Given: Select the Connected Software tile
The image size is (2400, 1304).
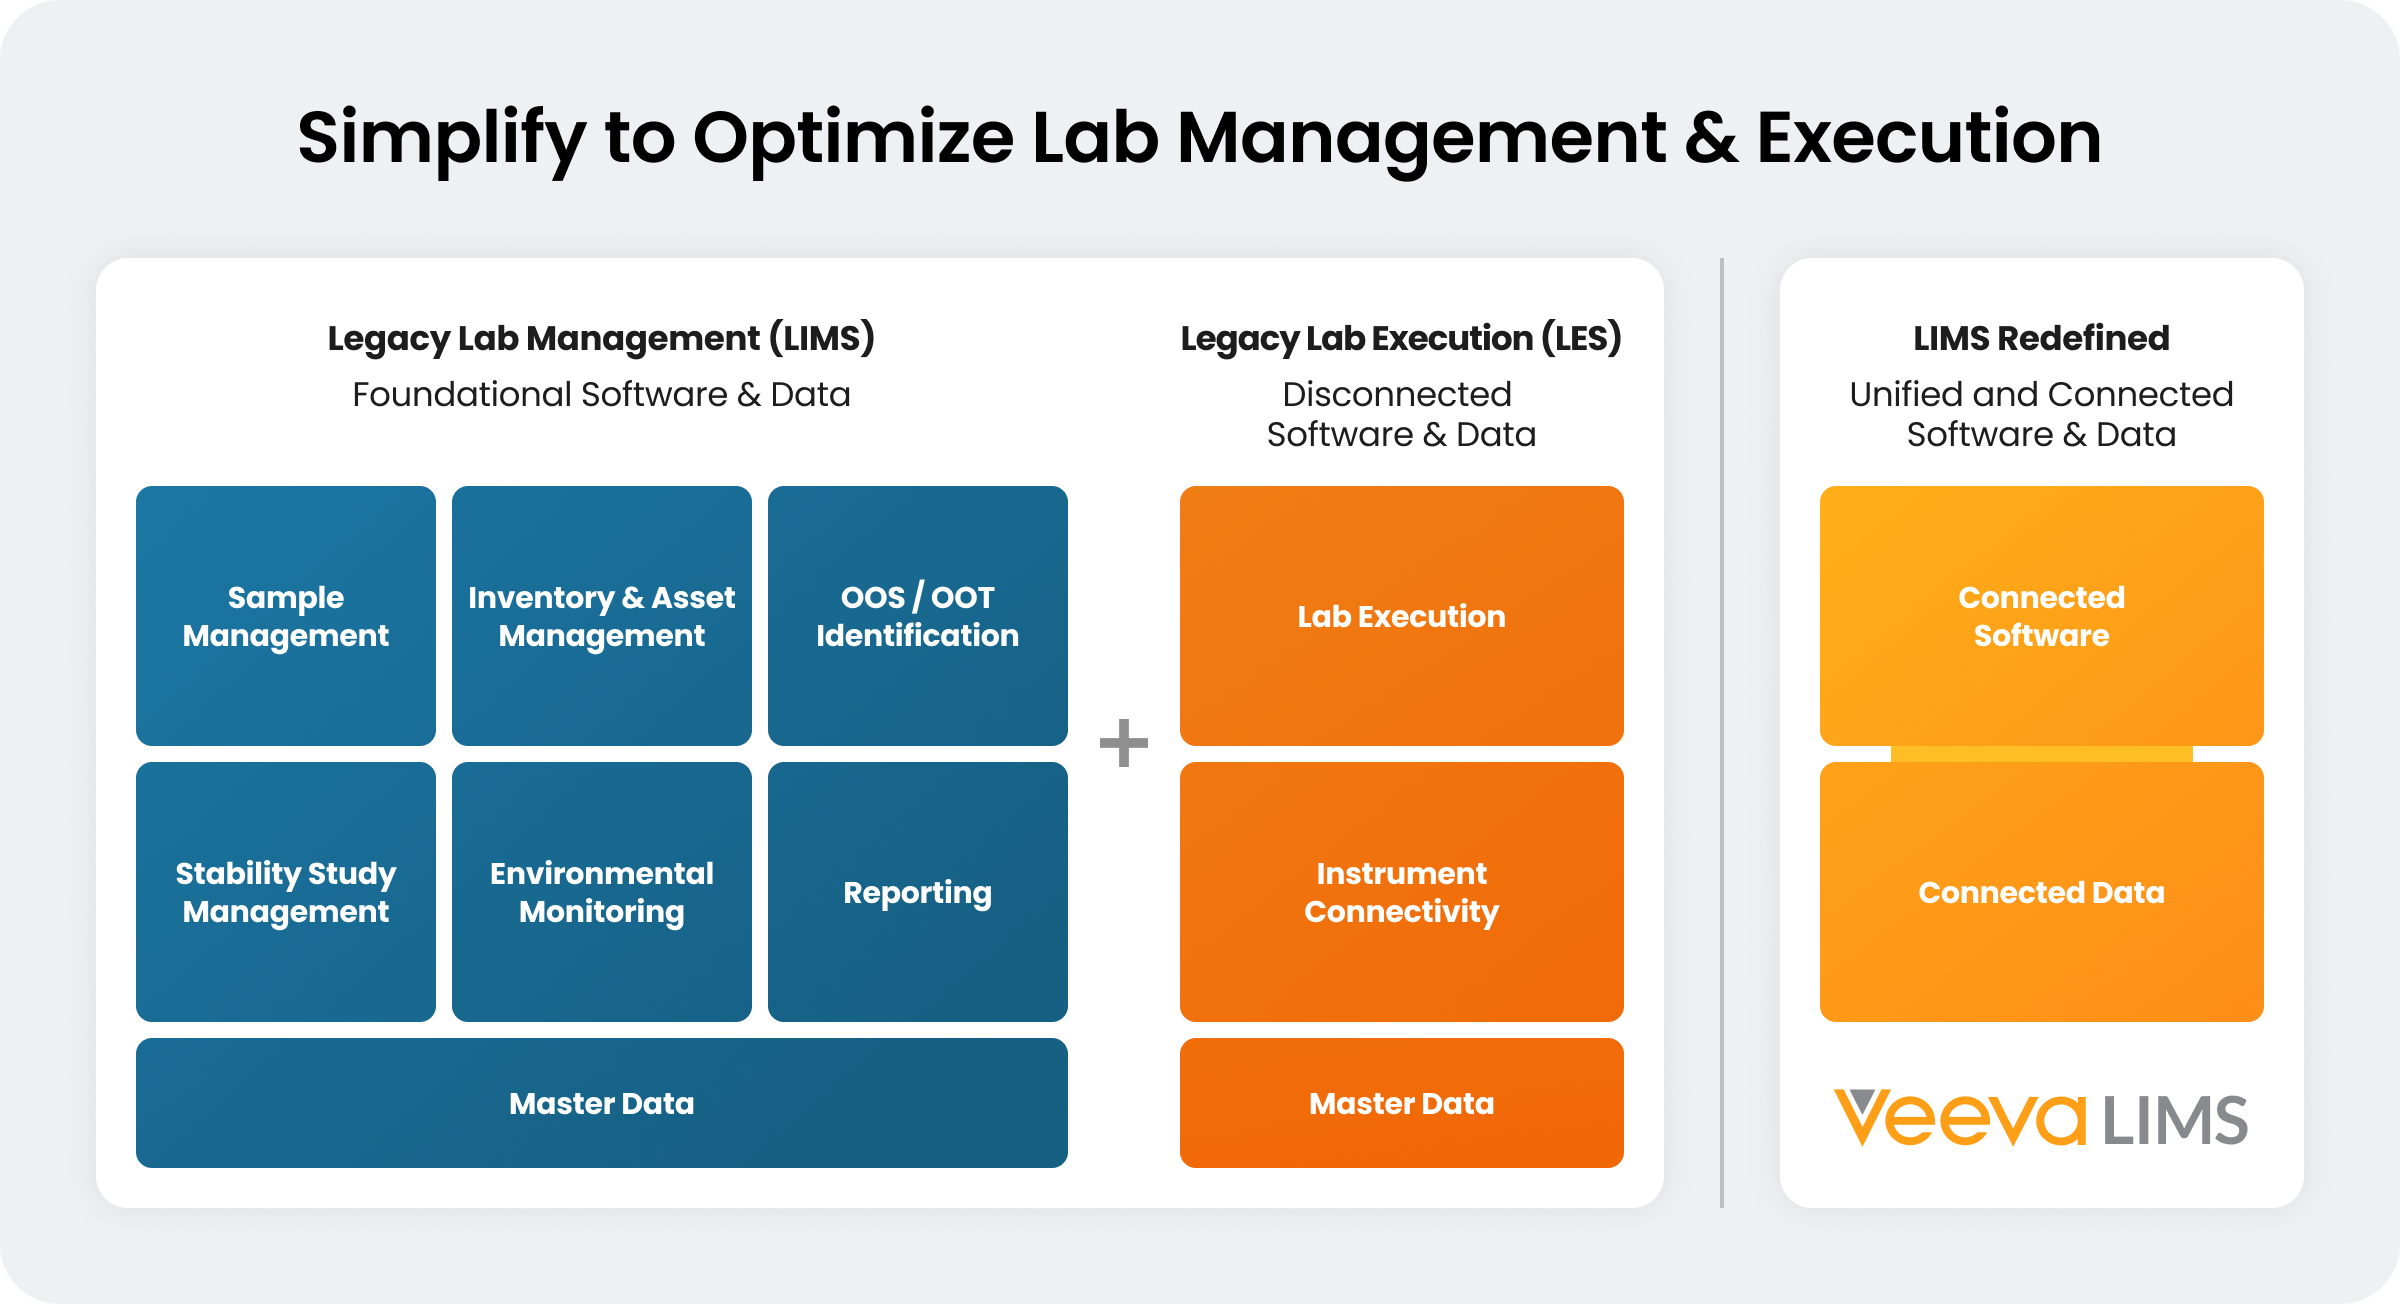Looking at the screenshot, I should tap(2041, 616).
